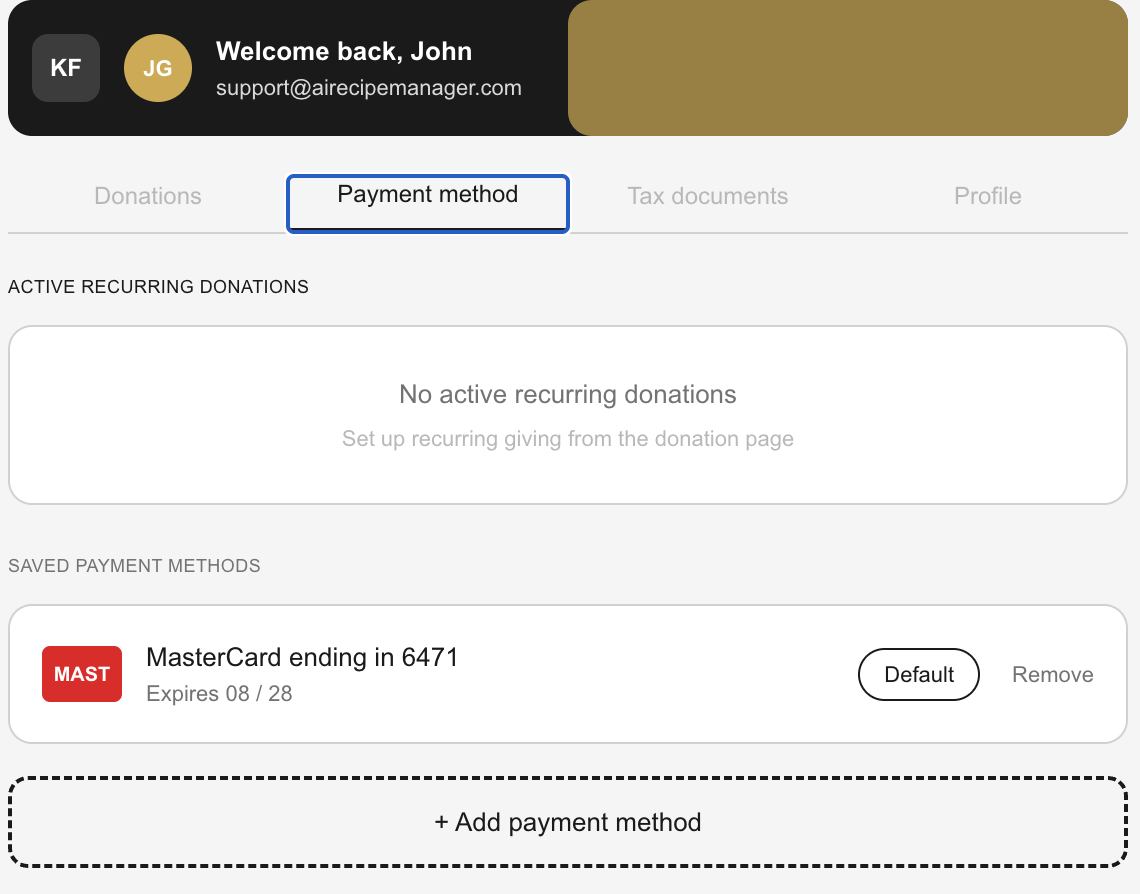This screenshot has width=1140, height=894.
Task: Click the No active recurring donations message
Action: [x=568, y=394]
